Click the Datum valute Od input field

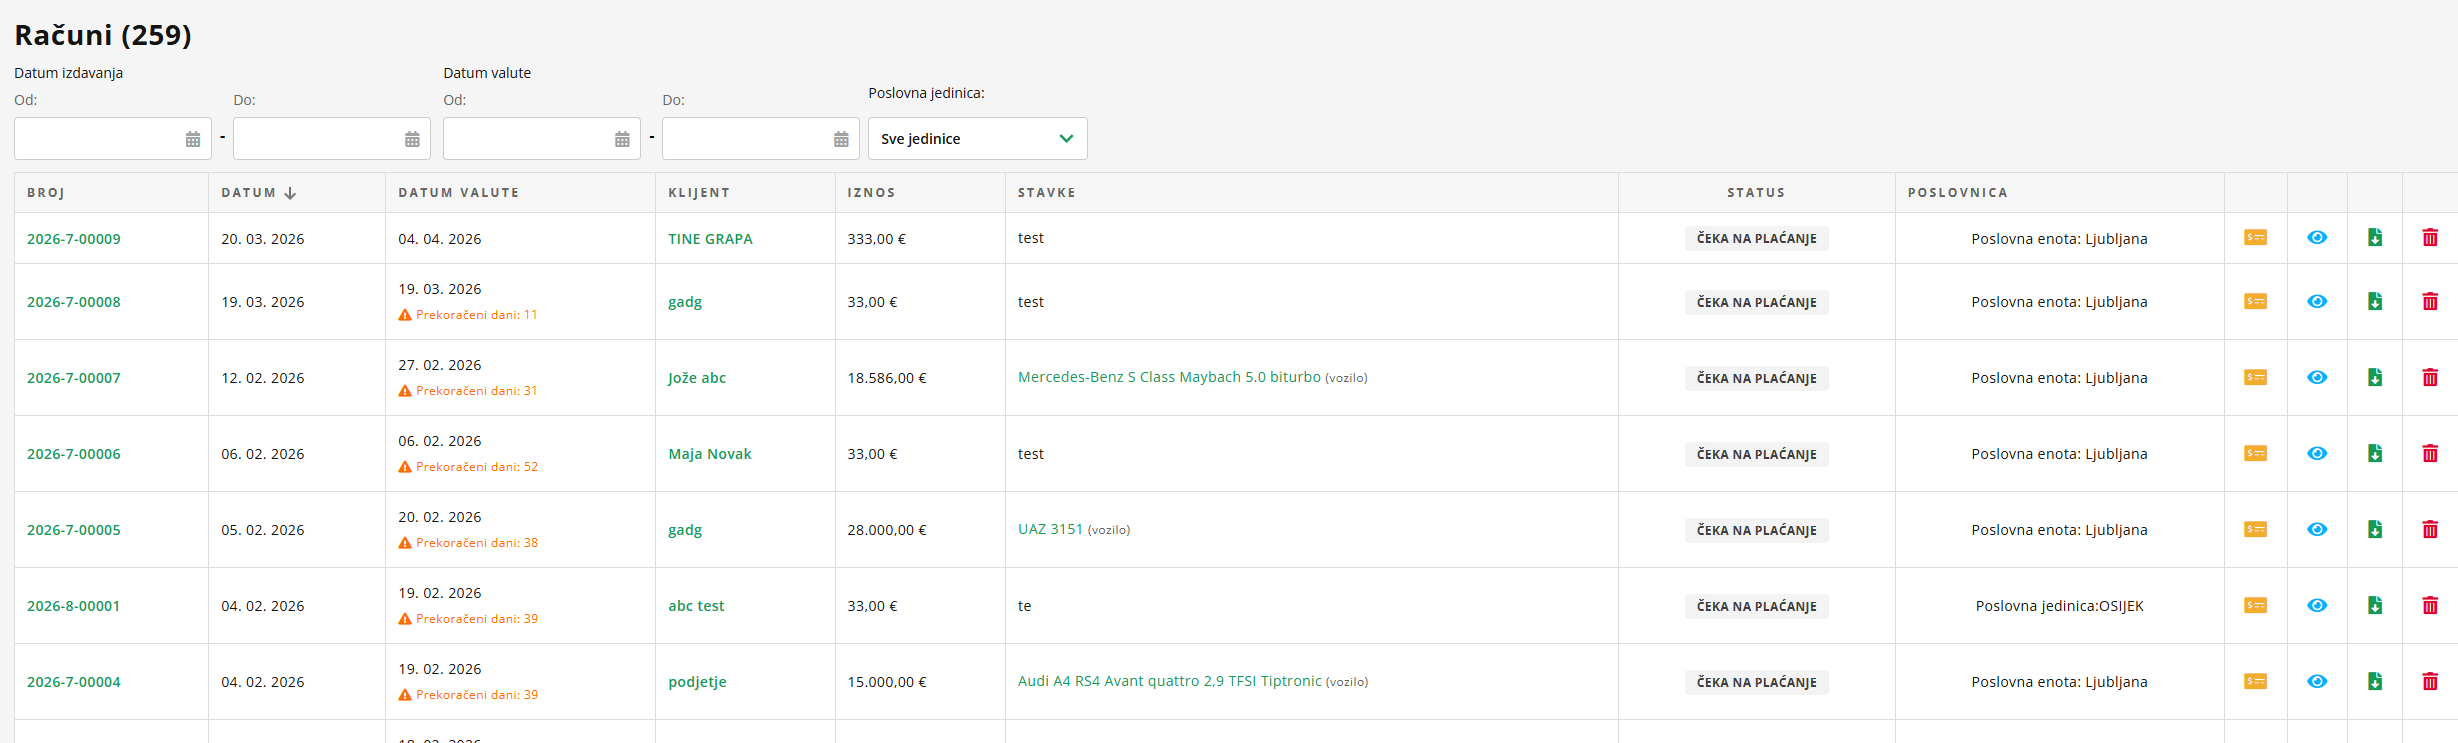pos(527,139)
